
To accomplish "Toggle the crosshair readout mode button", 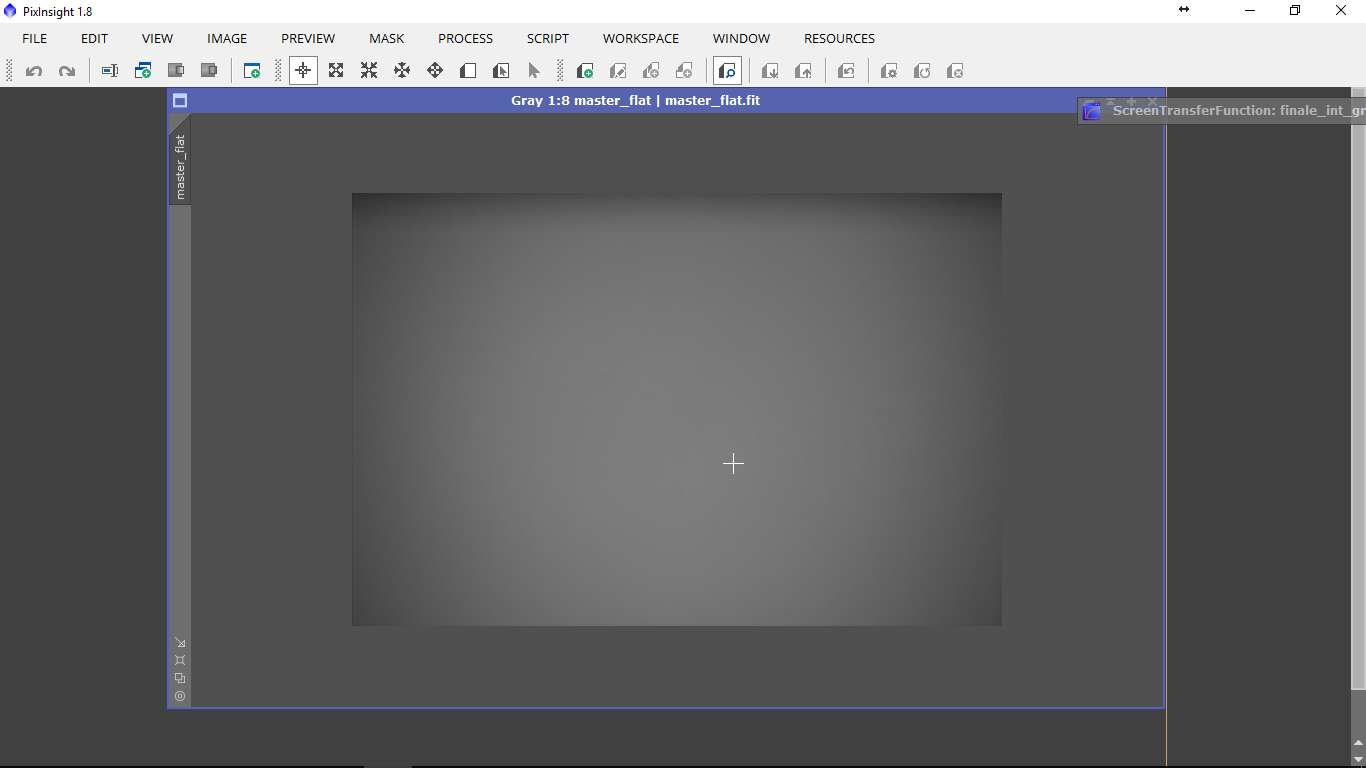I will pyautogui.click(x=303, y=71).
